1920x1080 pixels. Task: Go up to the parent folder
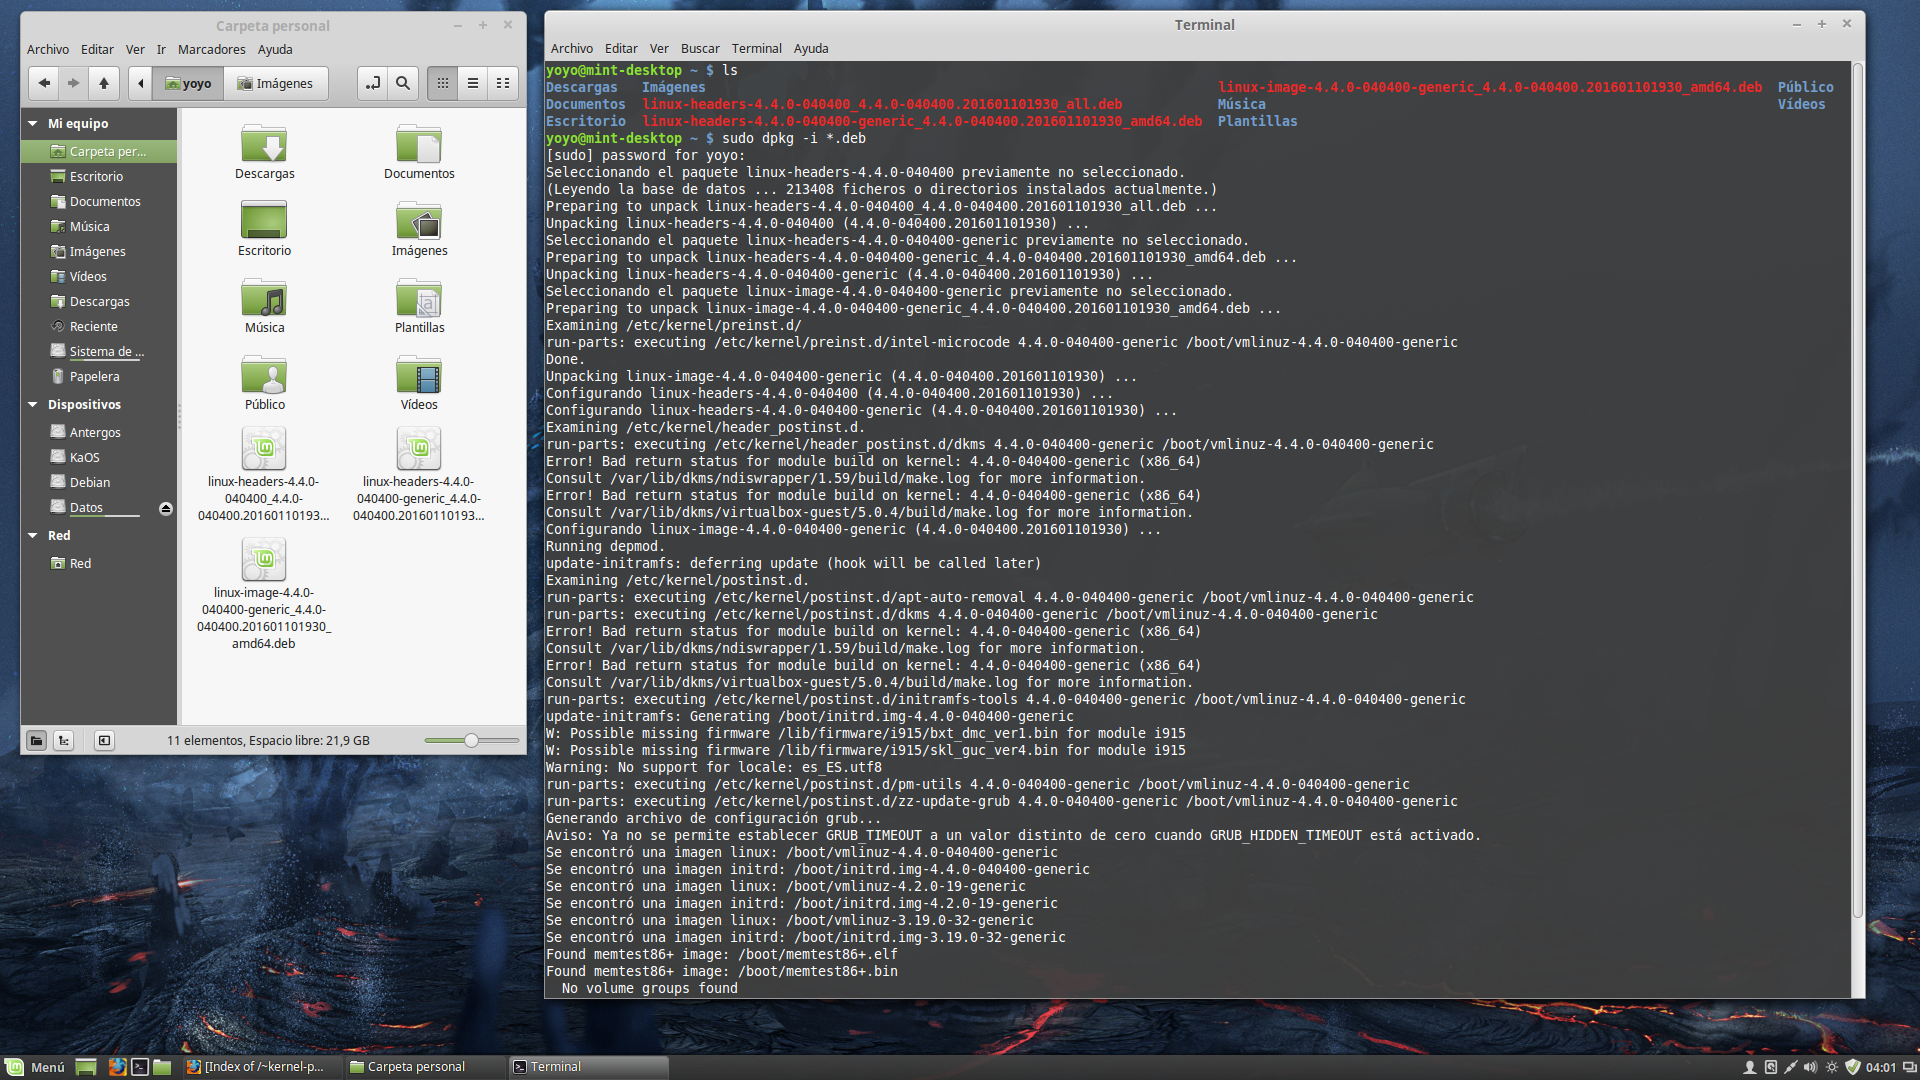(104, 83)
